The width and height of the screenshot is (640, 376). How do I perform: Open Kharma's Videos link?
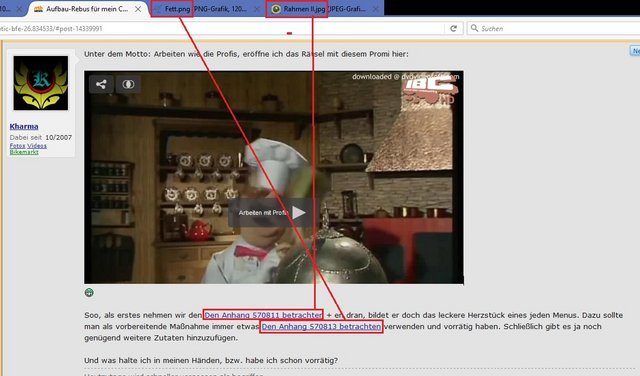[x=37, y=146]
